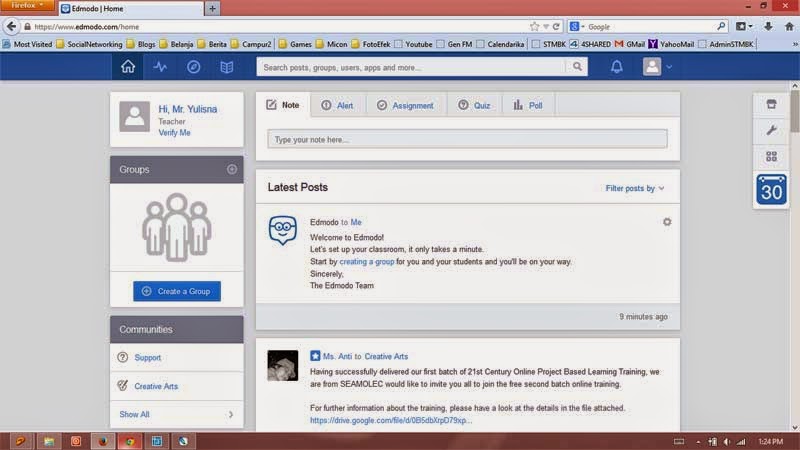
Task: Expand the 'Filter posts by' dropdown
Action: 635,188
